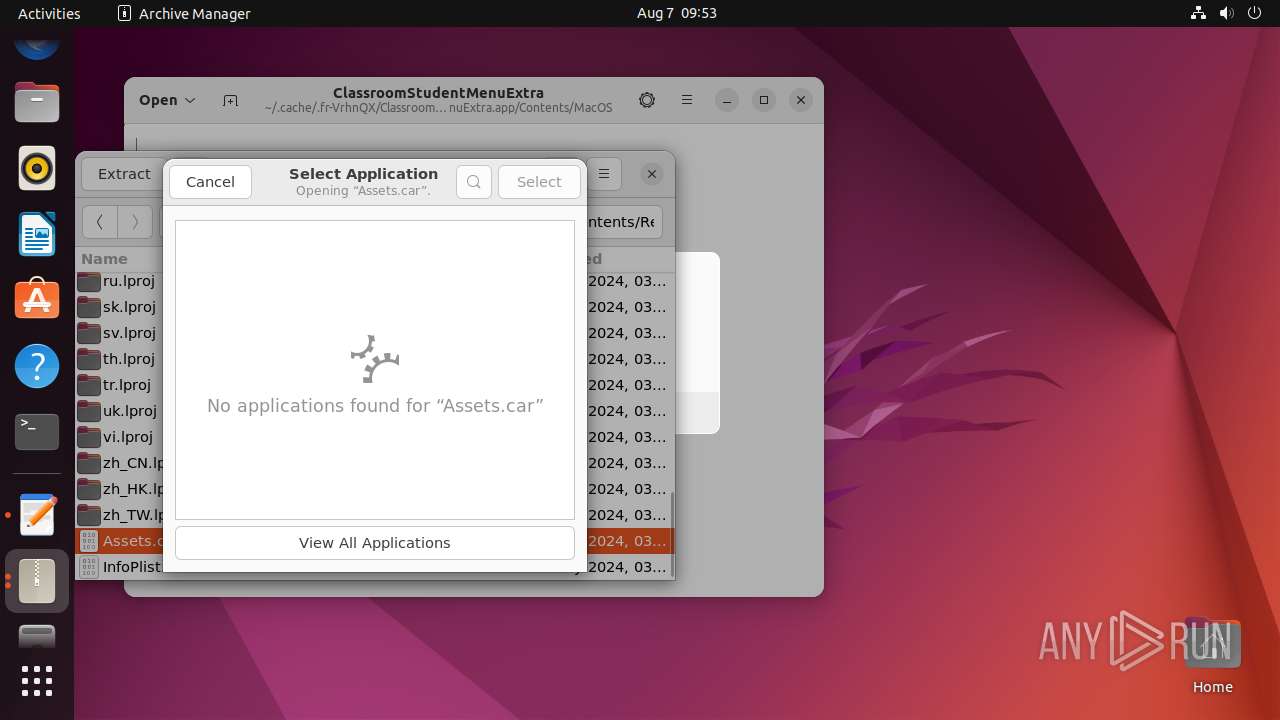
Task: Click the zh_CN.lproj folder icon
Action: pyautogui.click(x=89, y=463)
